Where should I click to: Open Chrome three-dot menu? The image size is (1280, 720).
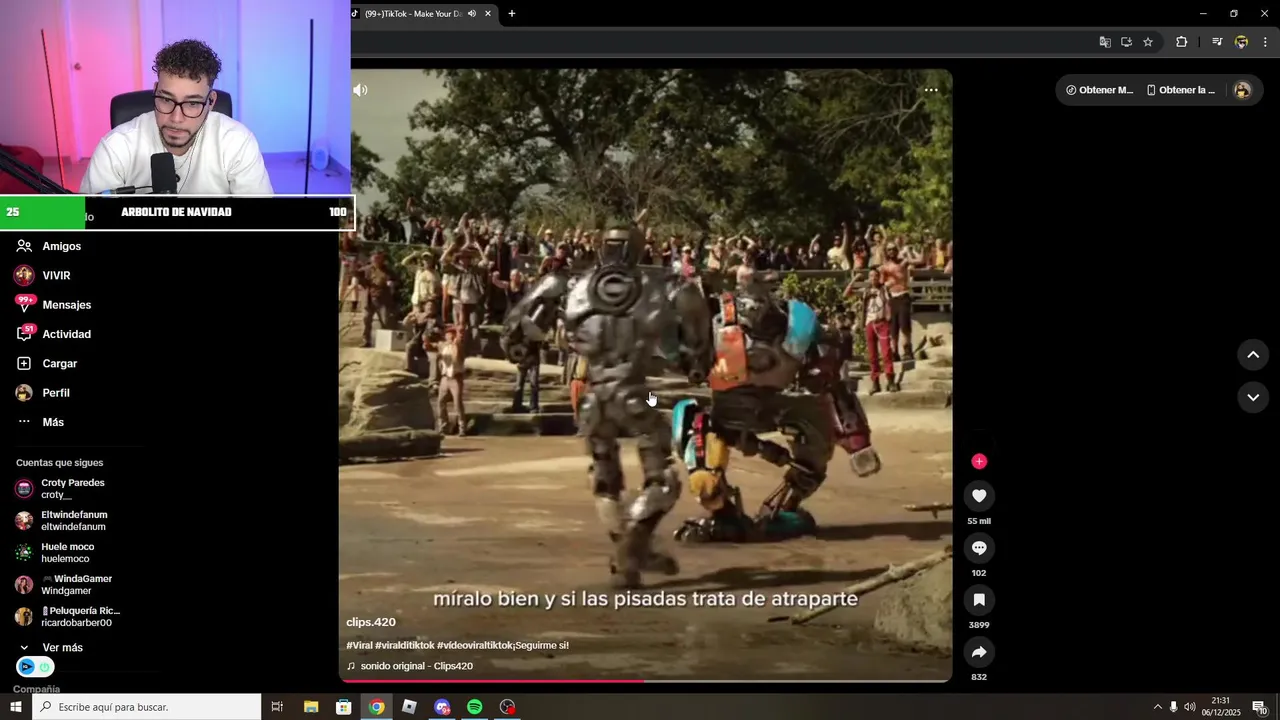[x=1265, y=42]
